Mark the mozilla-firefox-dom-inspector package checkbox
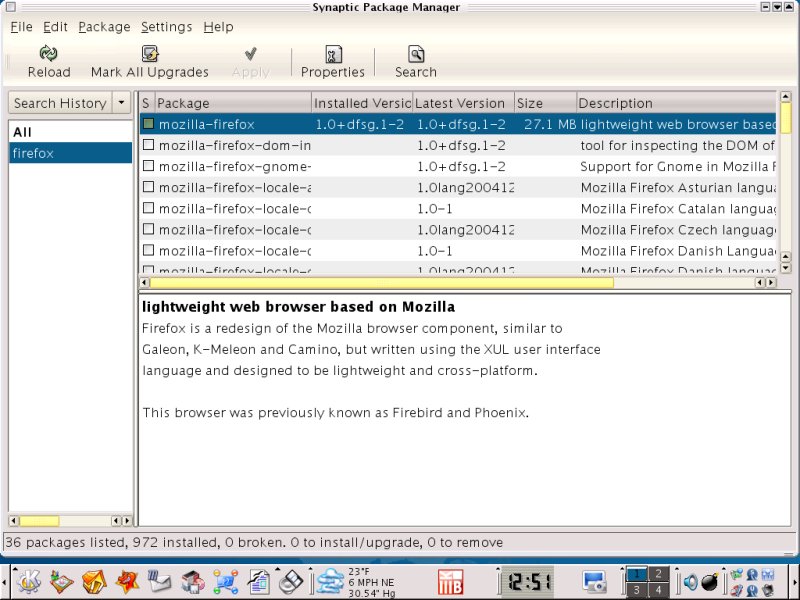Image resolution: width=800 pixels, height=600 pixels. click(148, 146)
